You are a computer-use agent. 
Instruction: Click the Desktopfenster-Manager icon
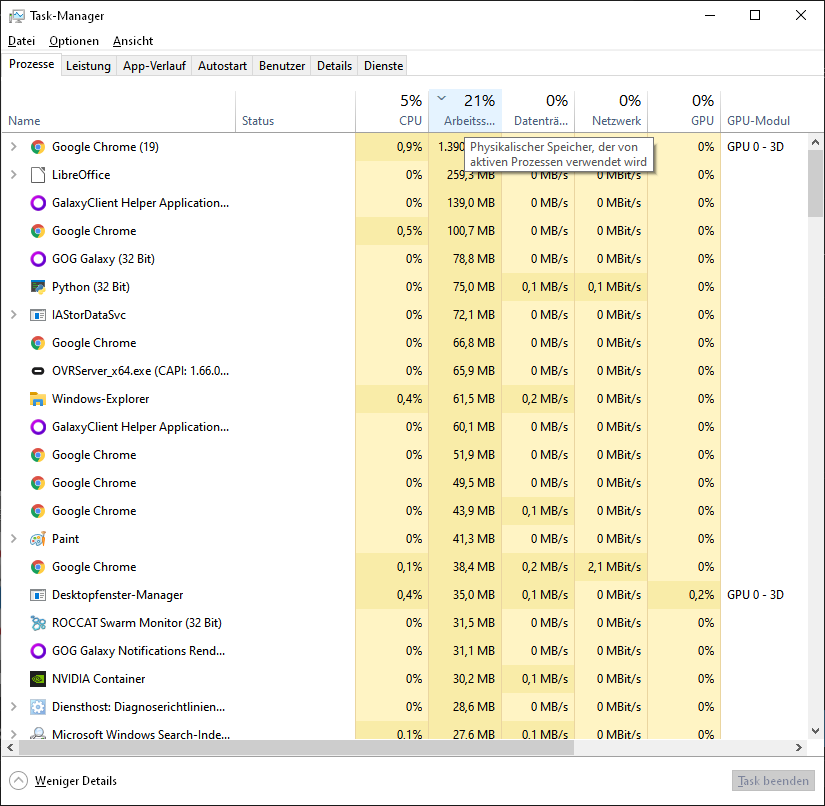(x=37, y=595)
